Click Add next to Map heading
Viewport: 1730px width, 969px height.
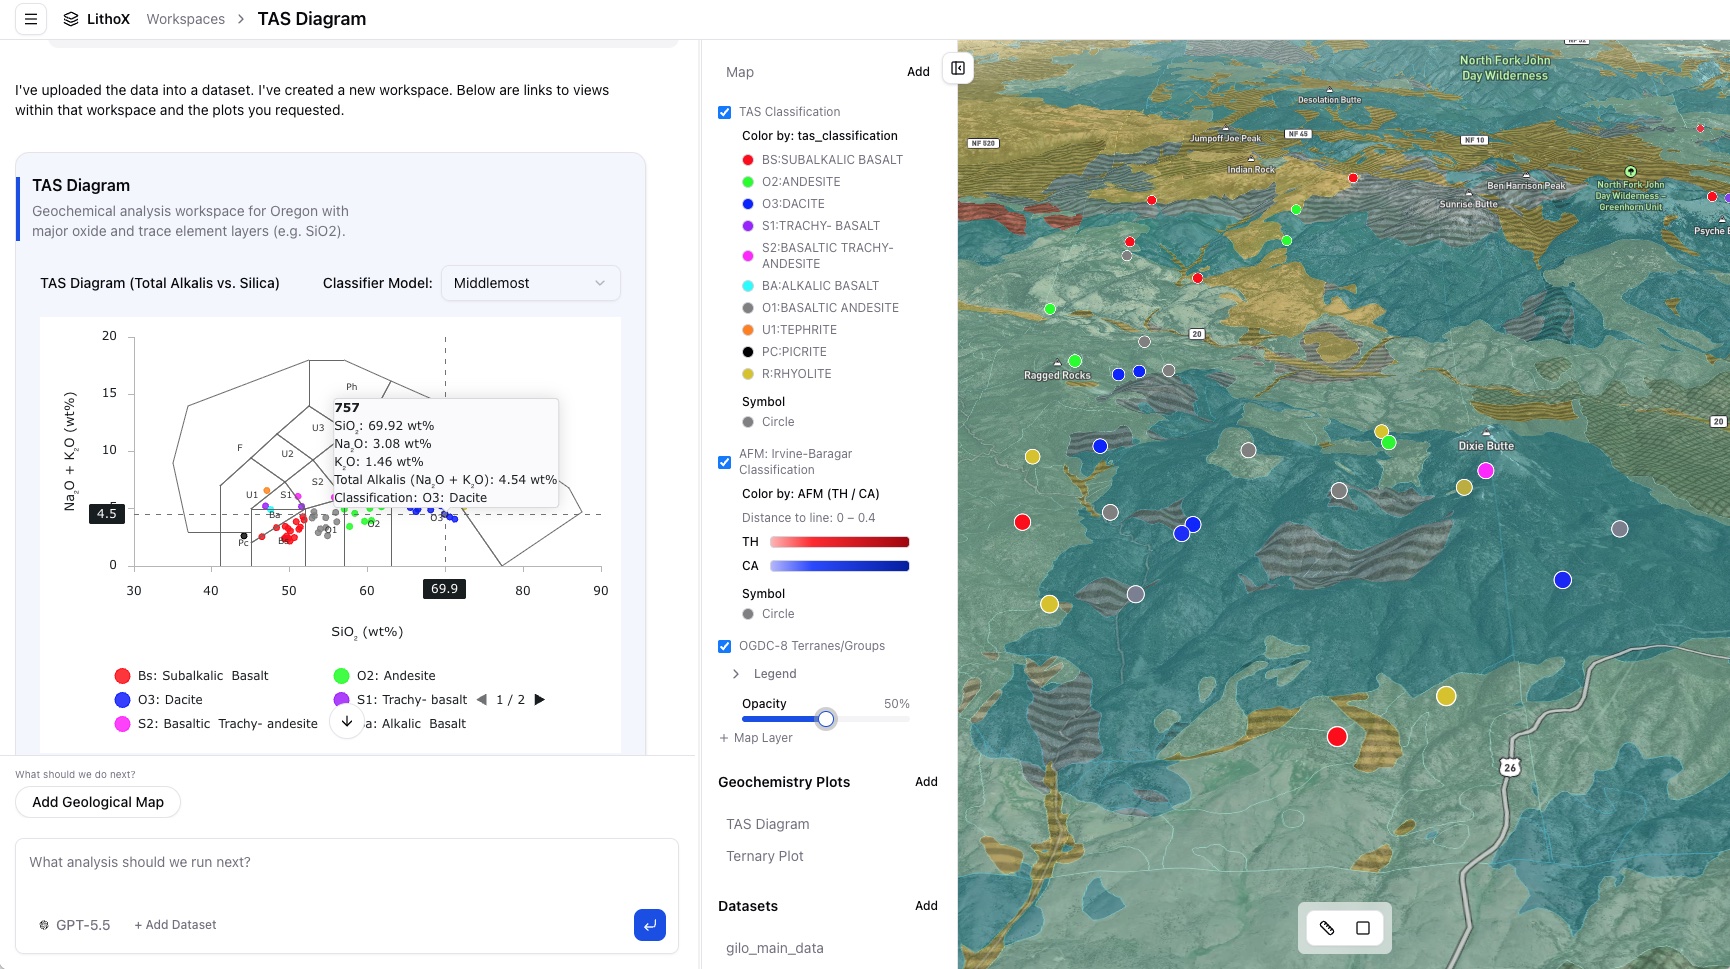(x=918, y=72)
